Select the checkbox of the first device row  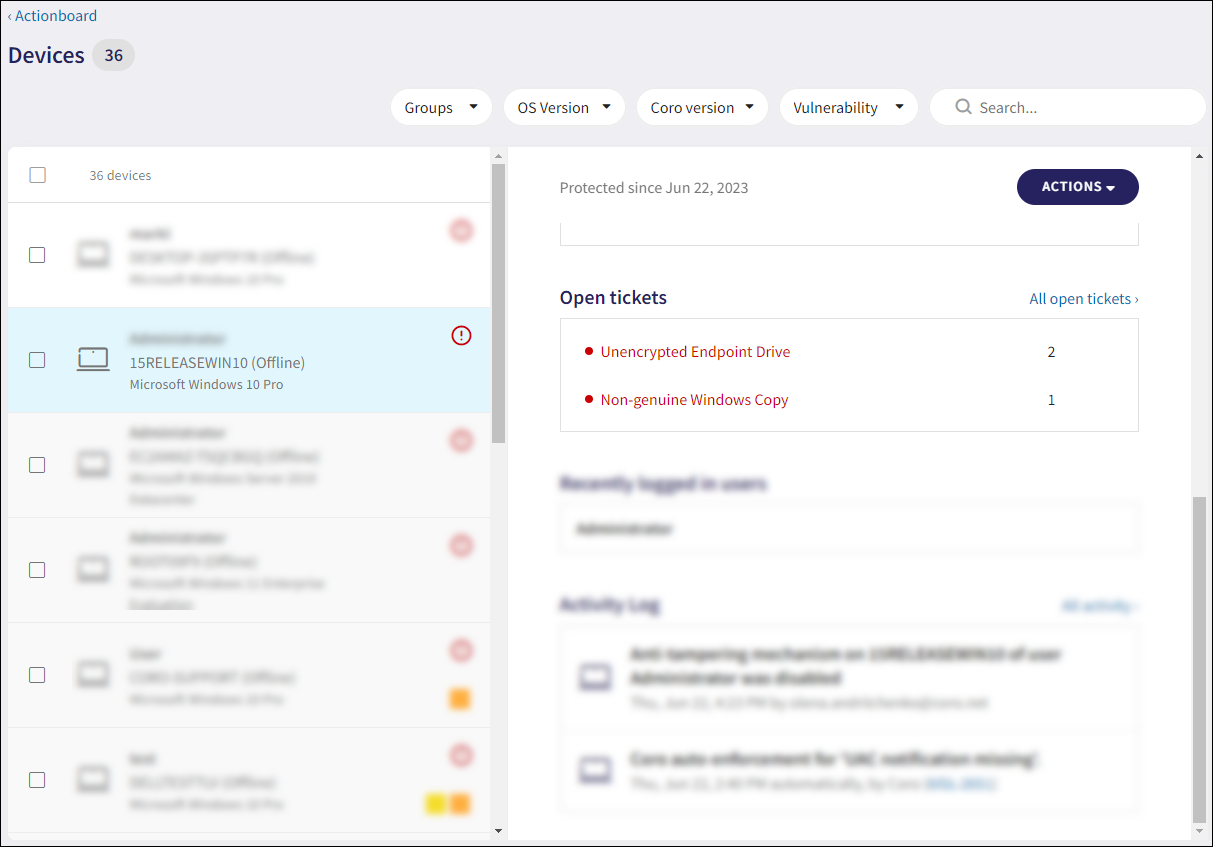click(x=38, y=255)
